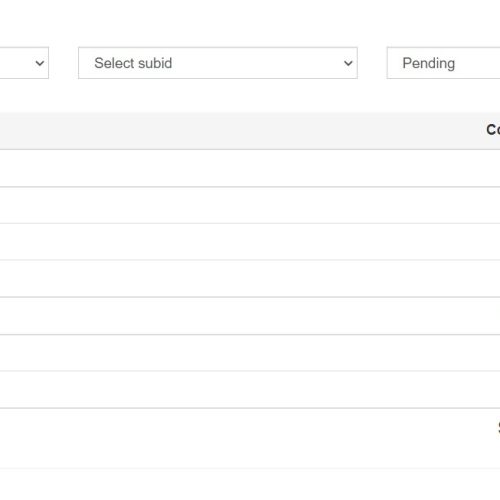The width and height of the screenshot is (500, 500).
Task: Select the third empty table row
Action: pyautogui.click(x=250, y=242)
